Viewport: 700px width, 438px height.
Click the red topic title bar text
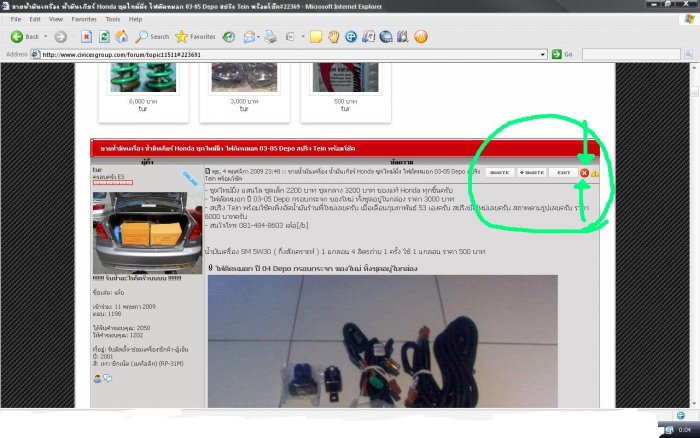coord(227,148)
